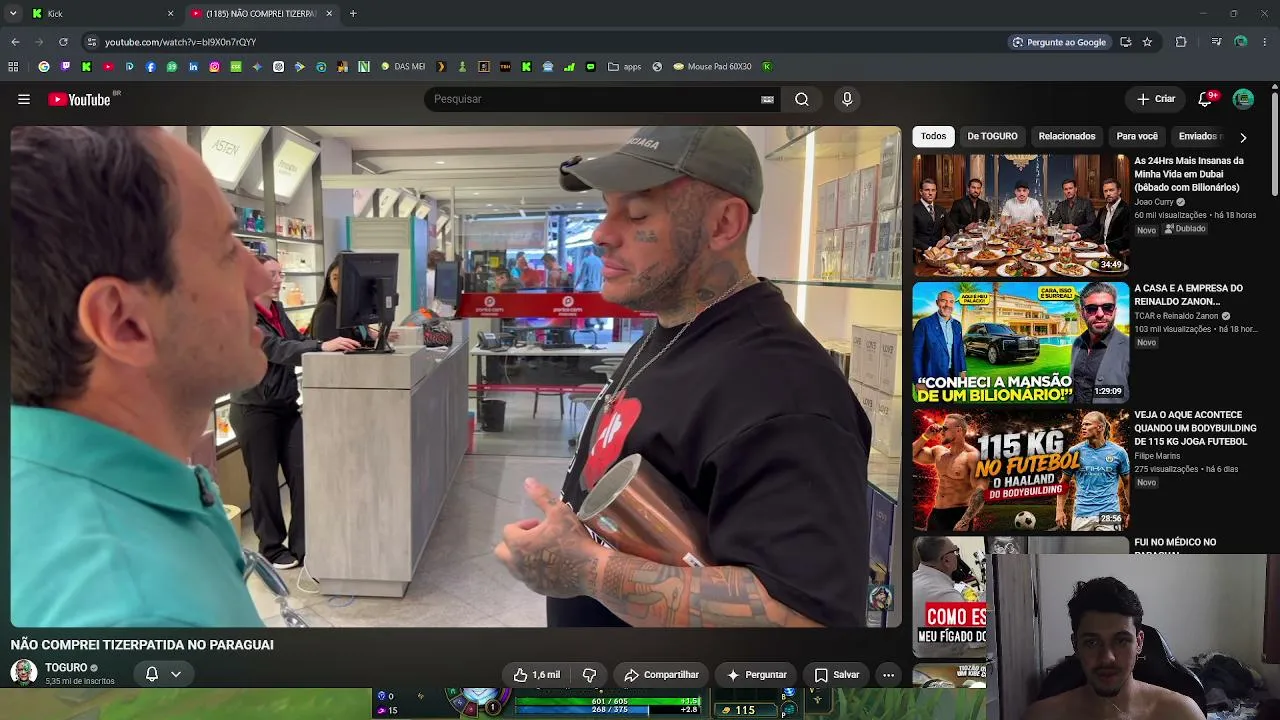Open Chrome profile avatar in toolbar
1280x720 pixels.
point(1241,42)
